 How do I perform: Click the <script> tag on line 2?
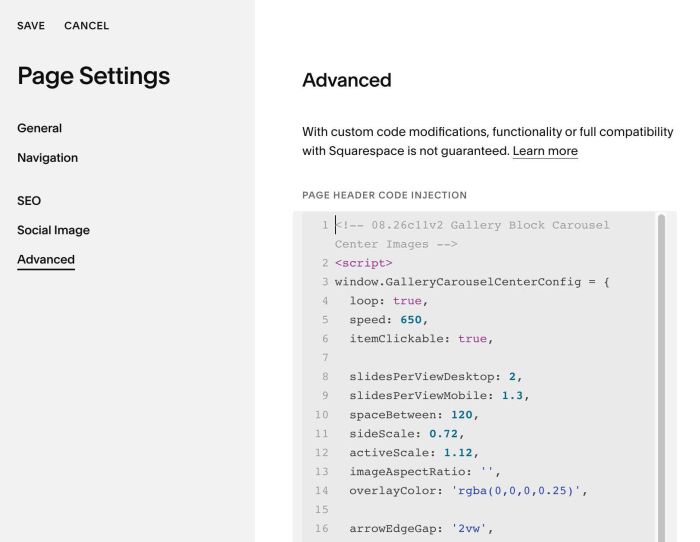click(363, 263)
